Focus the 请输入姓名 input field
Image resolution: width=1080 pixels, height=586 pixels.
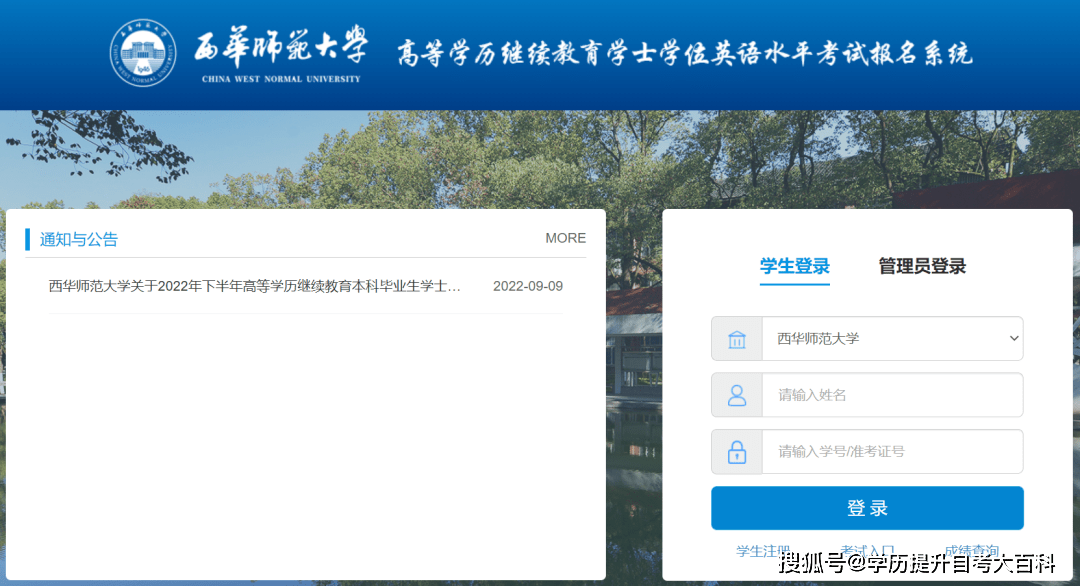(x=893, y=395)
